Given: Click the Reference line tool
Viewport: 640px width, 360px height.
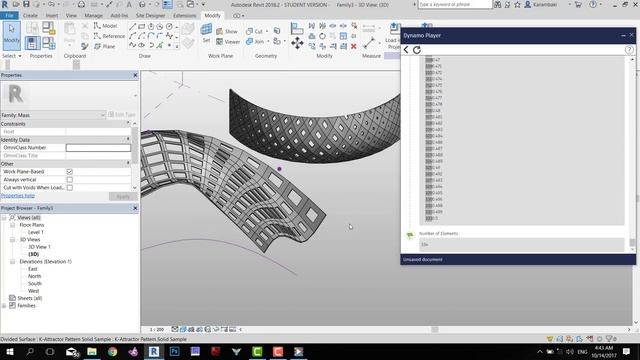Looking at the screenshot, I should pyautogui.click(x=109, y=36).
